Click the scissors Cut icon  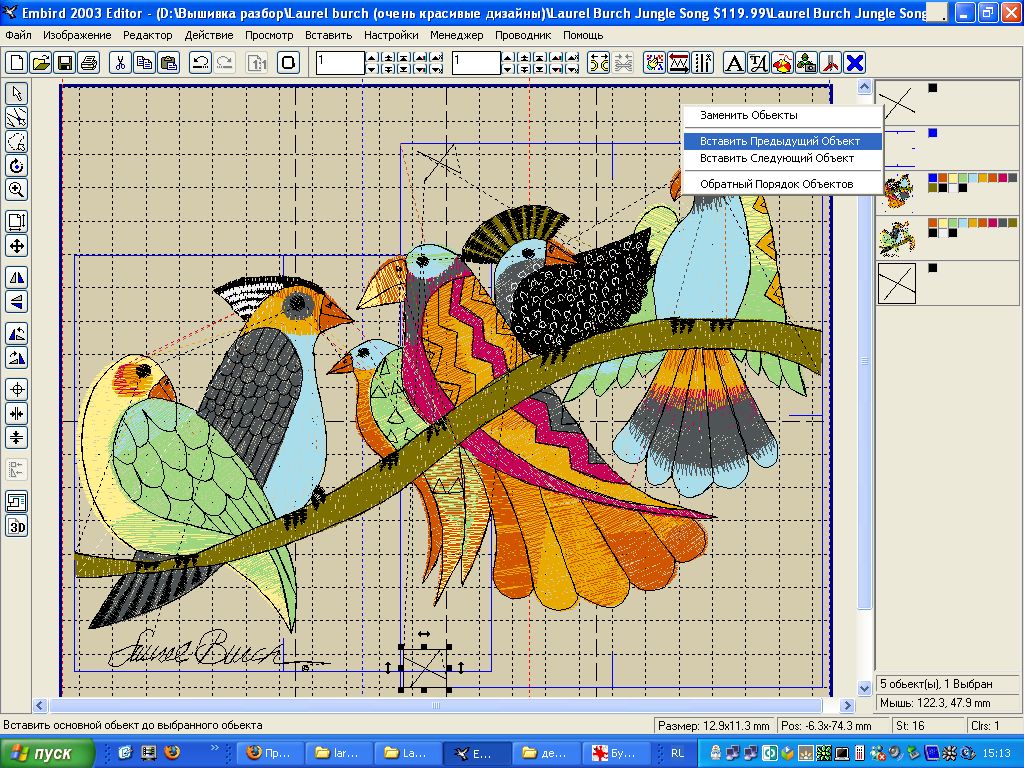[x=120, y=63]
